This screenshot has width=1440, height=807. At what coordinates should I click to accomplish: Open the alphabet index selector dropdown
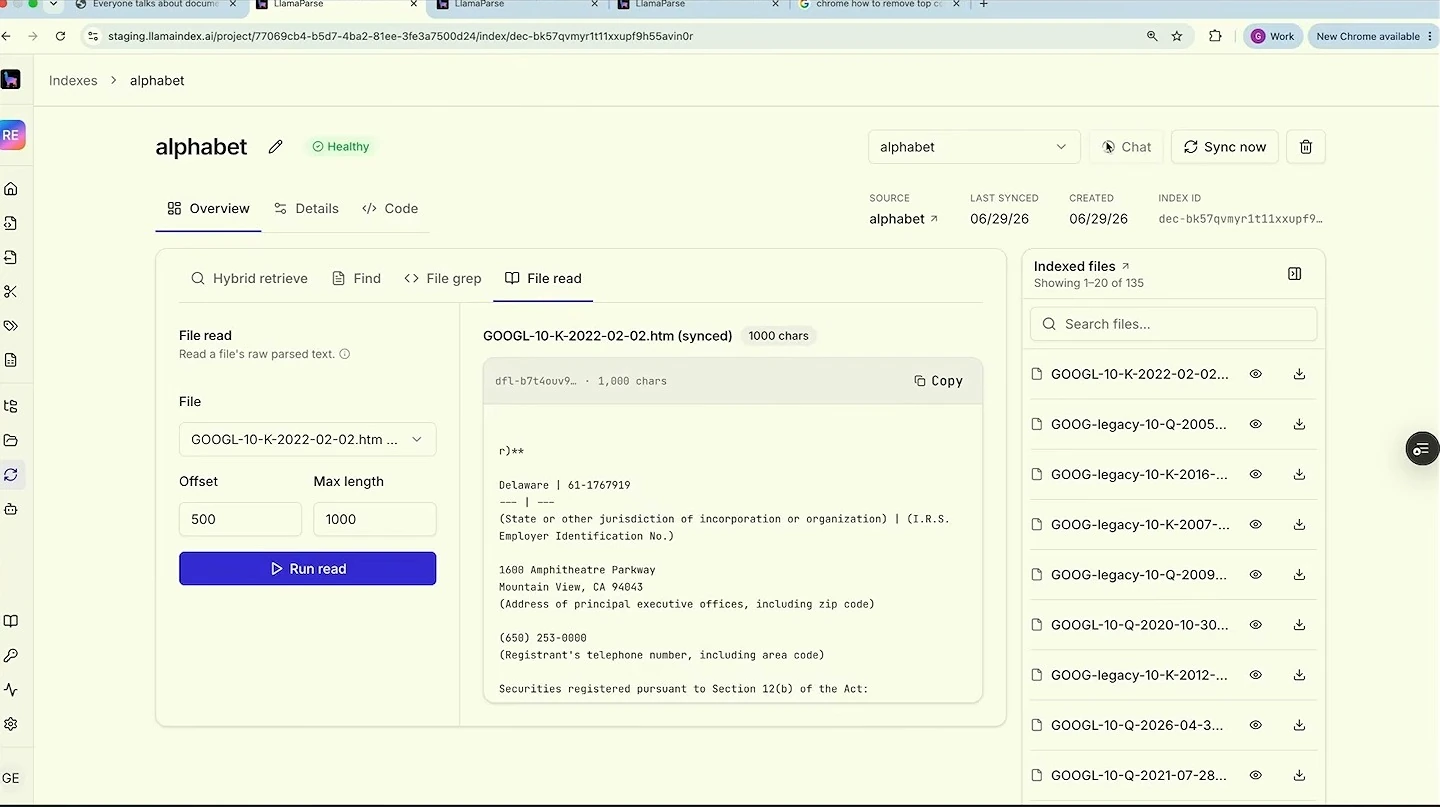(x=974, y=147)
